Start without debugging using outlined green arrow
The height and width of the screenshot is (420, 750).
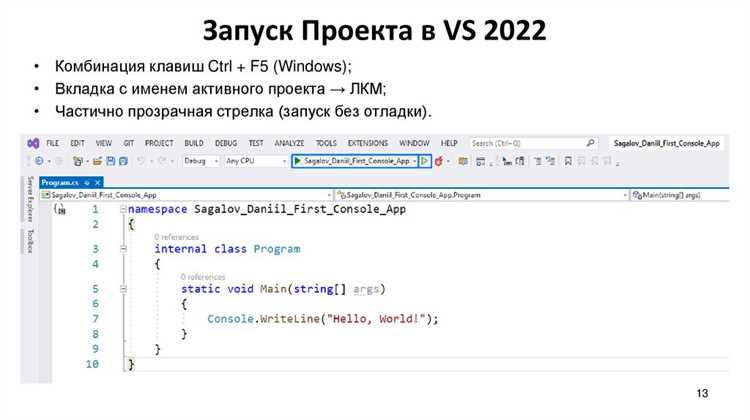424,161
